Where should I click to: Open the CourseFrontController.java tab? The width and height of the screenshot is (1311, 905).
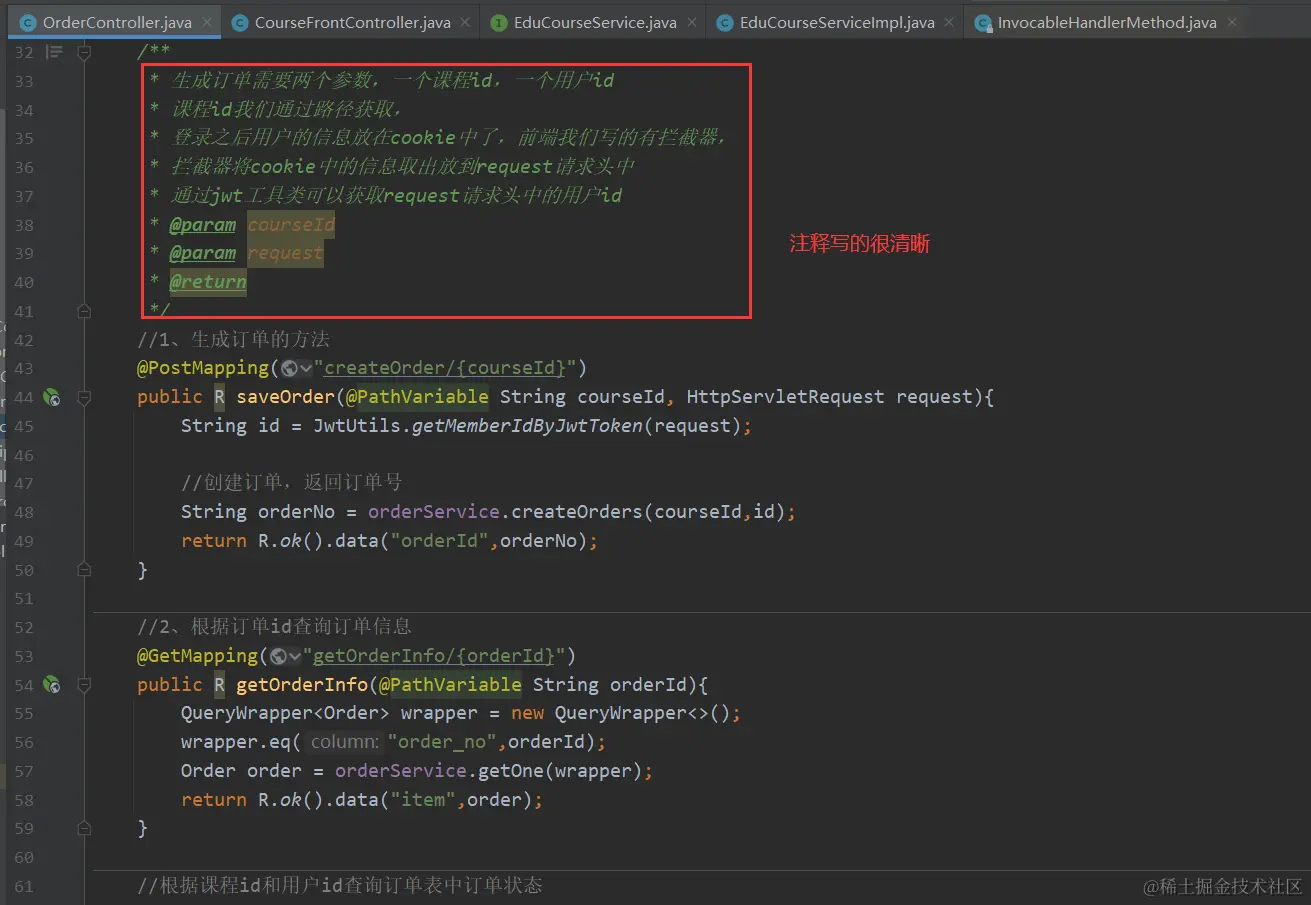point(352,22)
